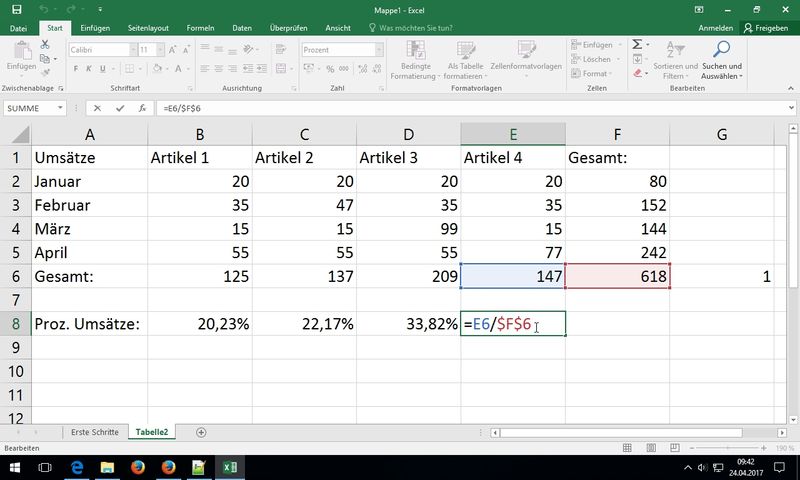Click the red eraser Clear icon
The width and height of the screenshot is (800, 480).
tap(637, 73)
